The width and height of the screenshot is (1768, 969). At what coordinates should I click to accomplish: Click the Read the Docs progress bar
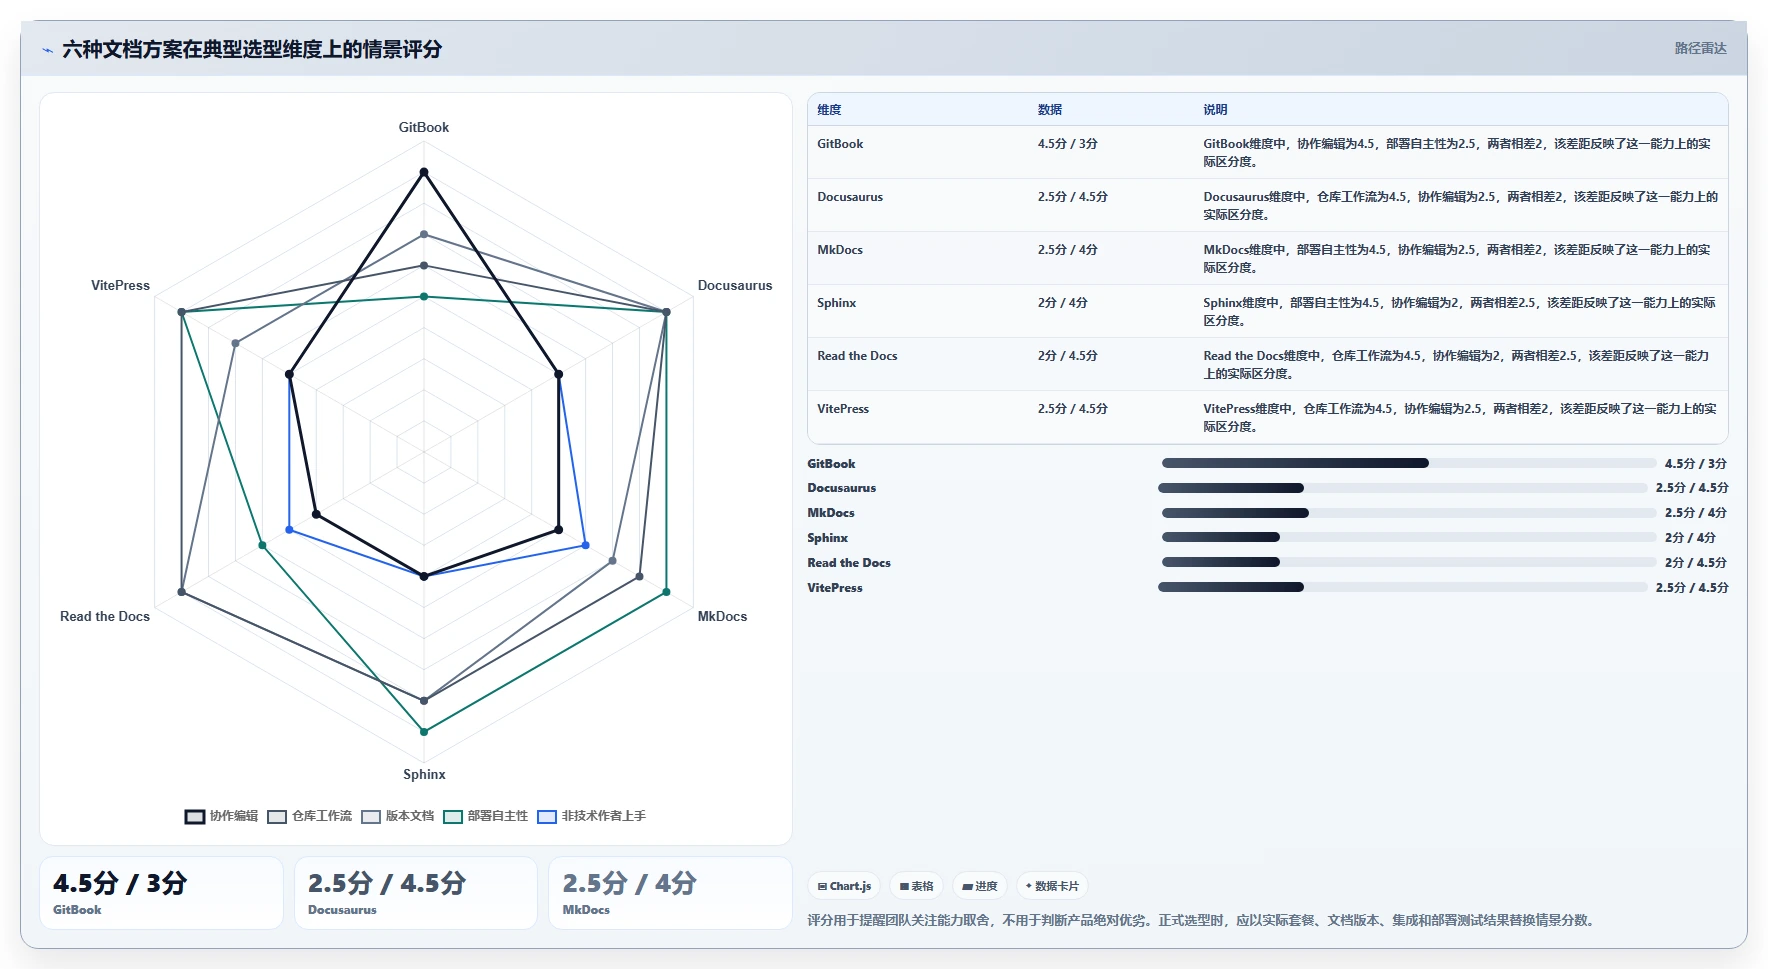1409,562
